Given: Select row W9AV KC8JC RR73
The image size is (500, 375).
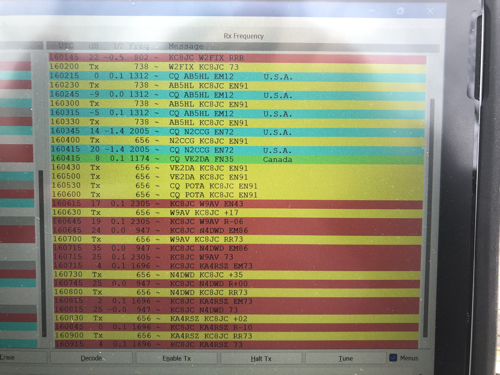Looking at the screenshot, I should point(237,239).
